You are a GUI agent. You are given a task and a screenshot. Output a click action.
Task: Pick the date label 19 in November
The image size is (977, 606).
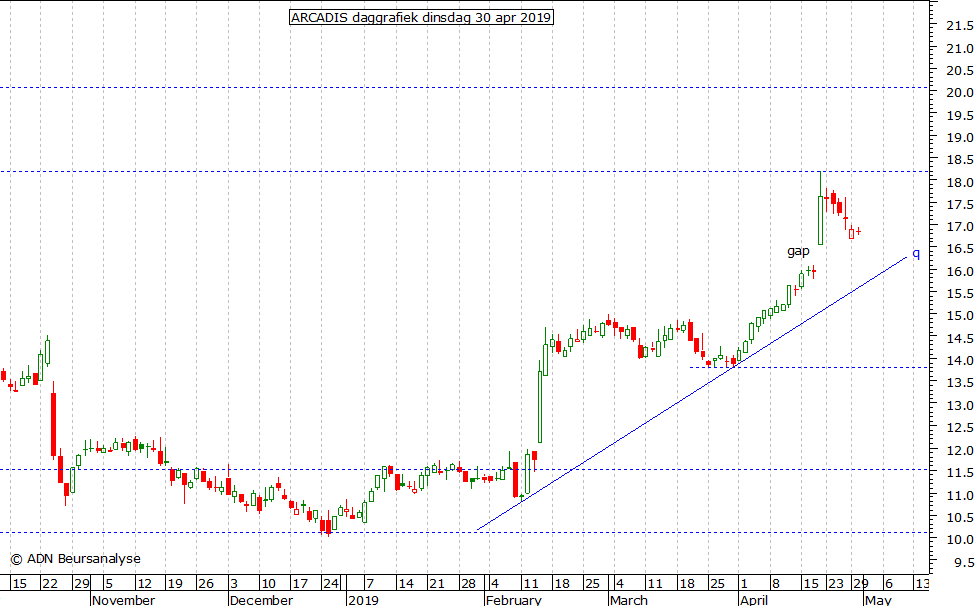click(175, 584)
